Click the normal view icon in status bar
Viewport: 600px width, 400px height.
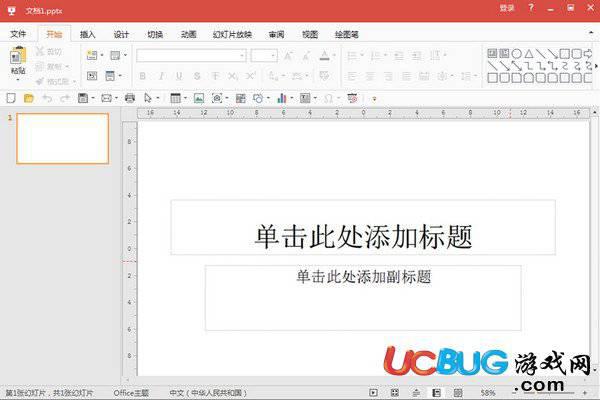436,393
